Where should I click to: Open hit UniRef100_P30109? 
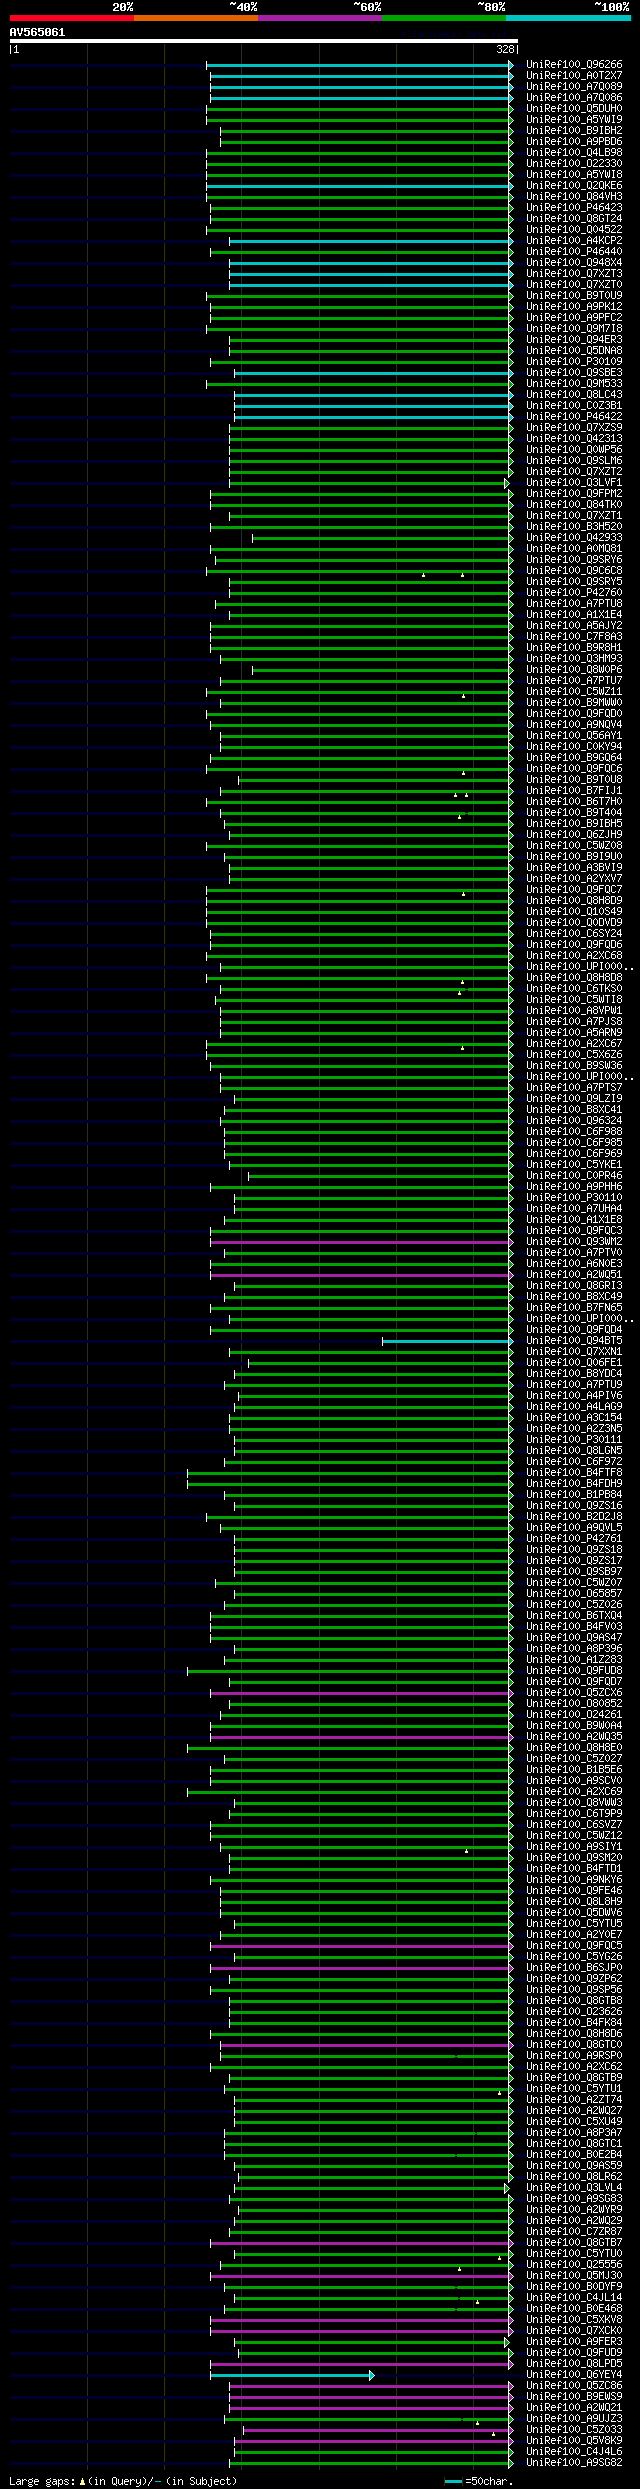tap(574, 362)
